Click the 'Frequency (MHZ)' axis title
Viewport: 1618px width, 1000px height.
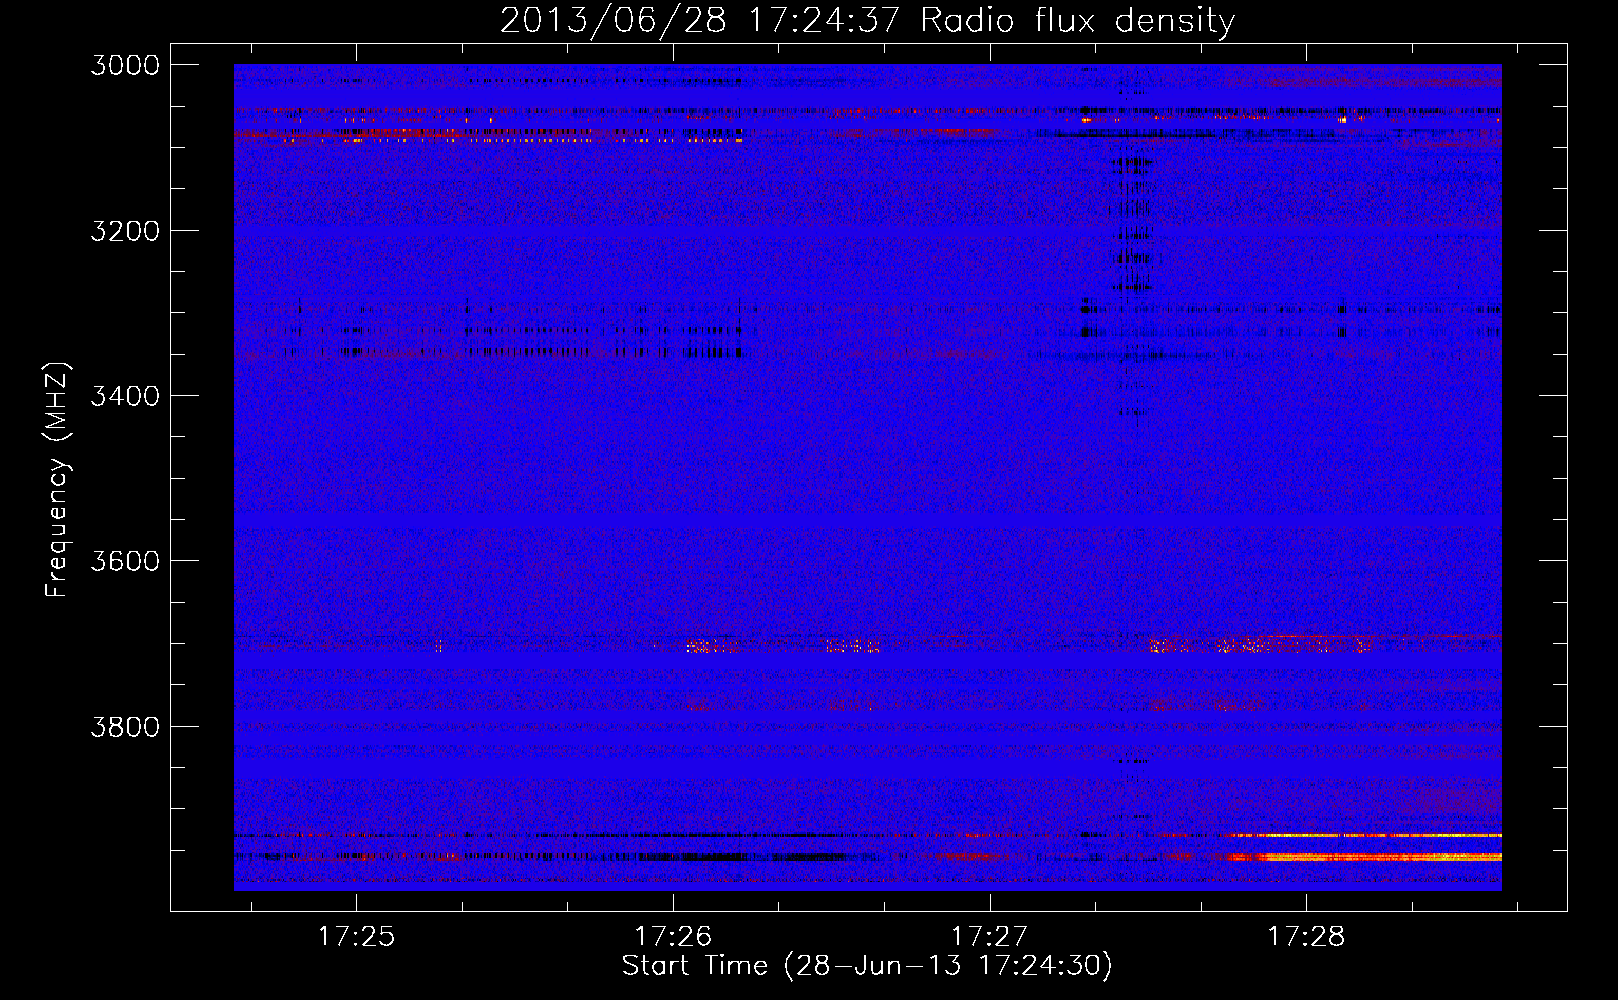tap(57, 480)
